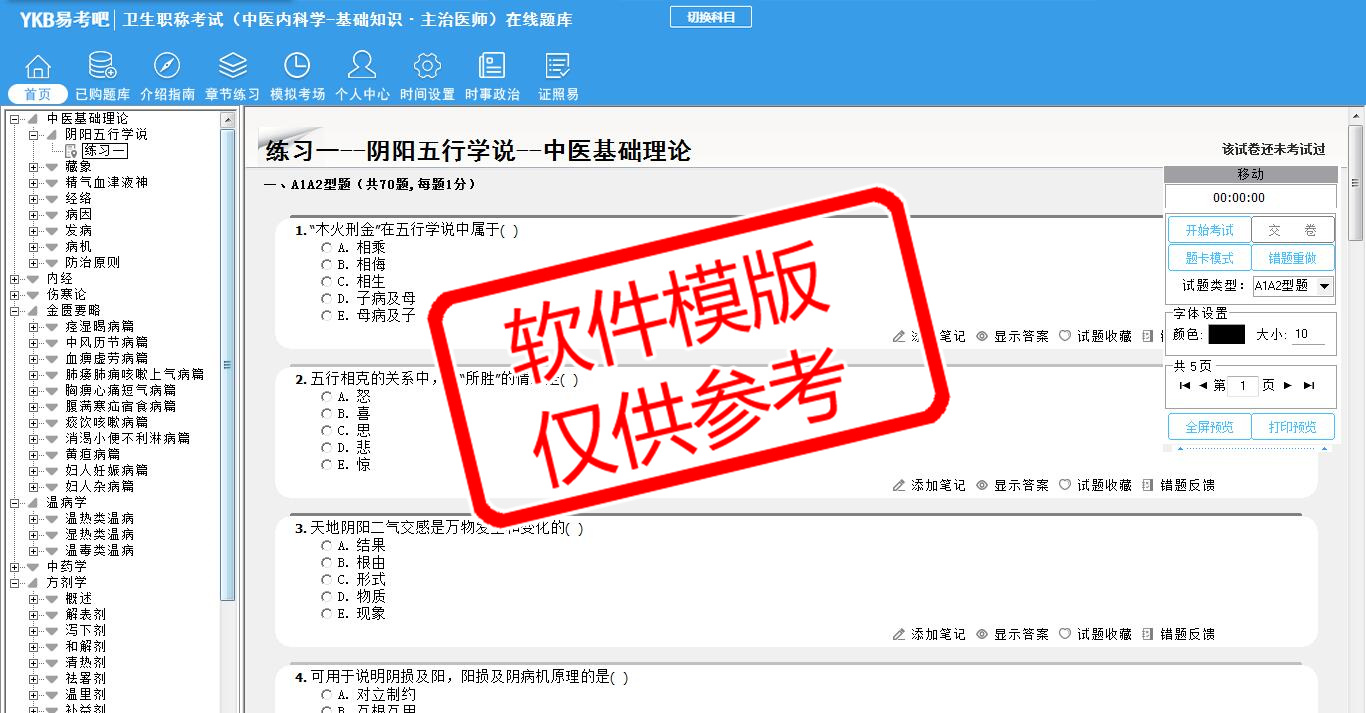The width and height of the screenshot is (1366, 713).
Task: Choose option B 根由 for question 3
Action: pos(327,563)
